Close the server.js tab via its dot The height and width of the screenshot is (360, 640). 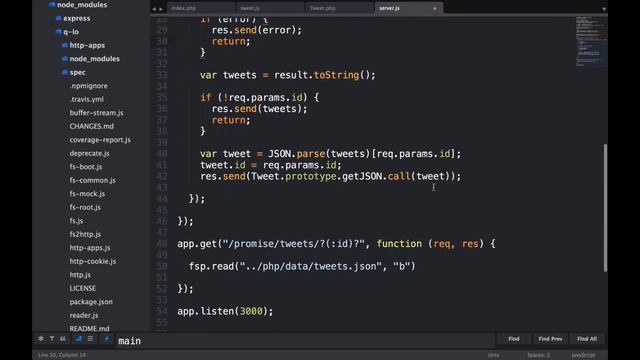[x=434, y=9]
